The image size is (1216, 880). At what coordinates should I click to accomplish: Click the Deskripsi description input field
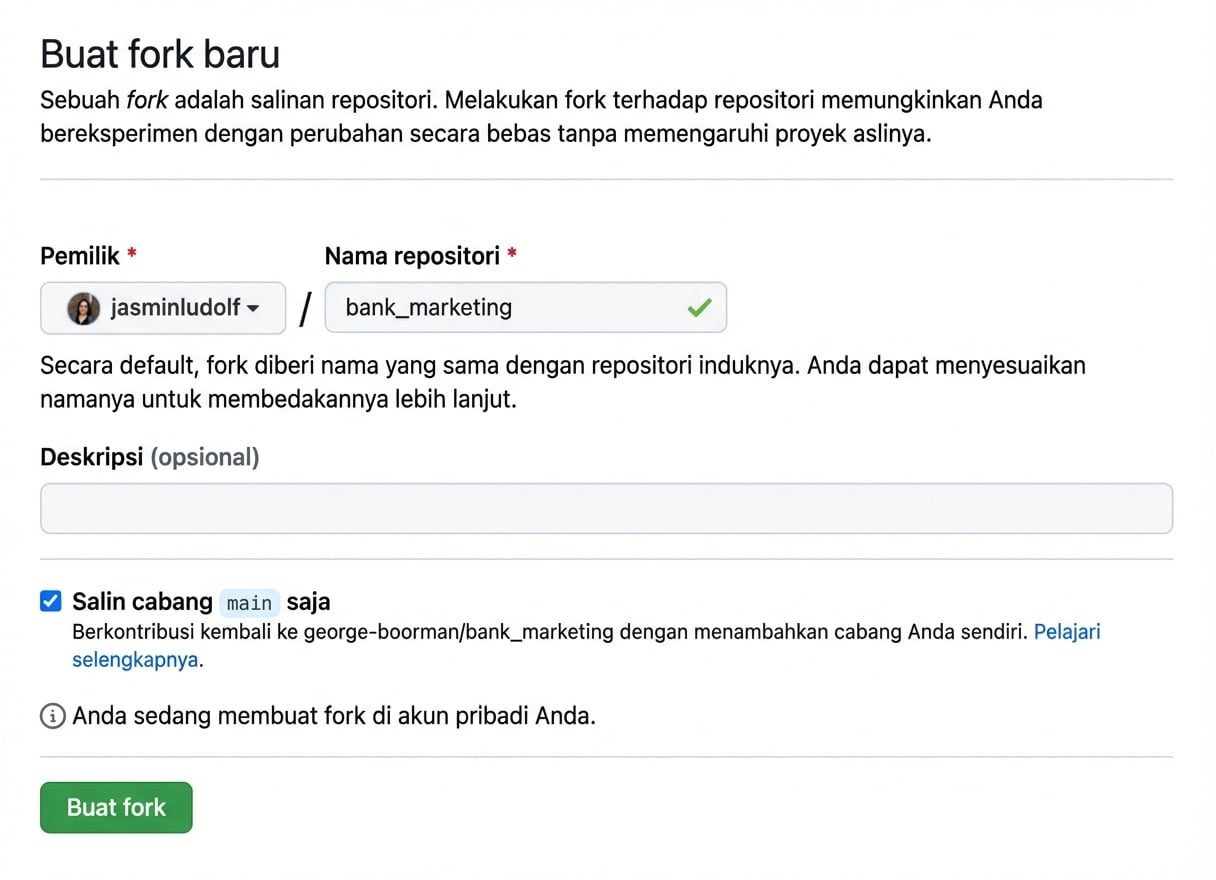tap(606, 509)
